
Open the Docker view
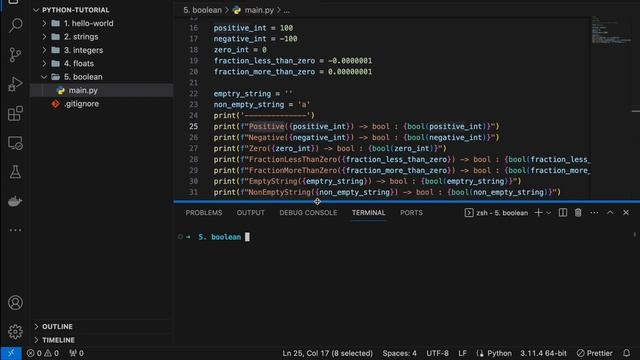[x=15, y=201]
